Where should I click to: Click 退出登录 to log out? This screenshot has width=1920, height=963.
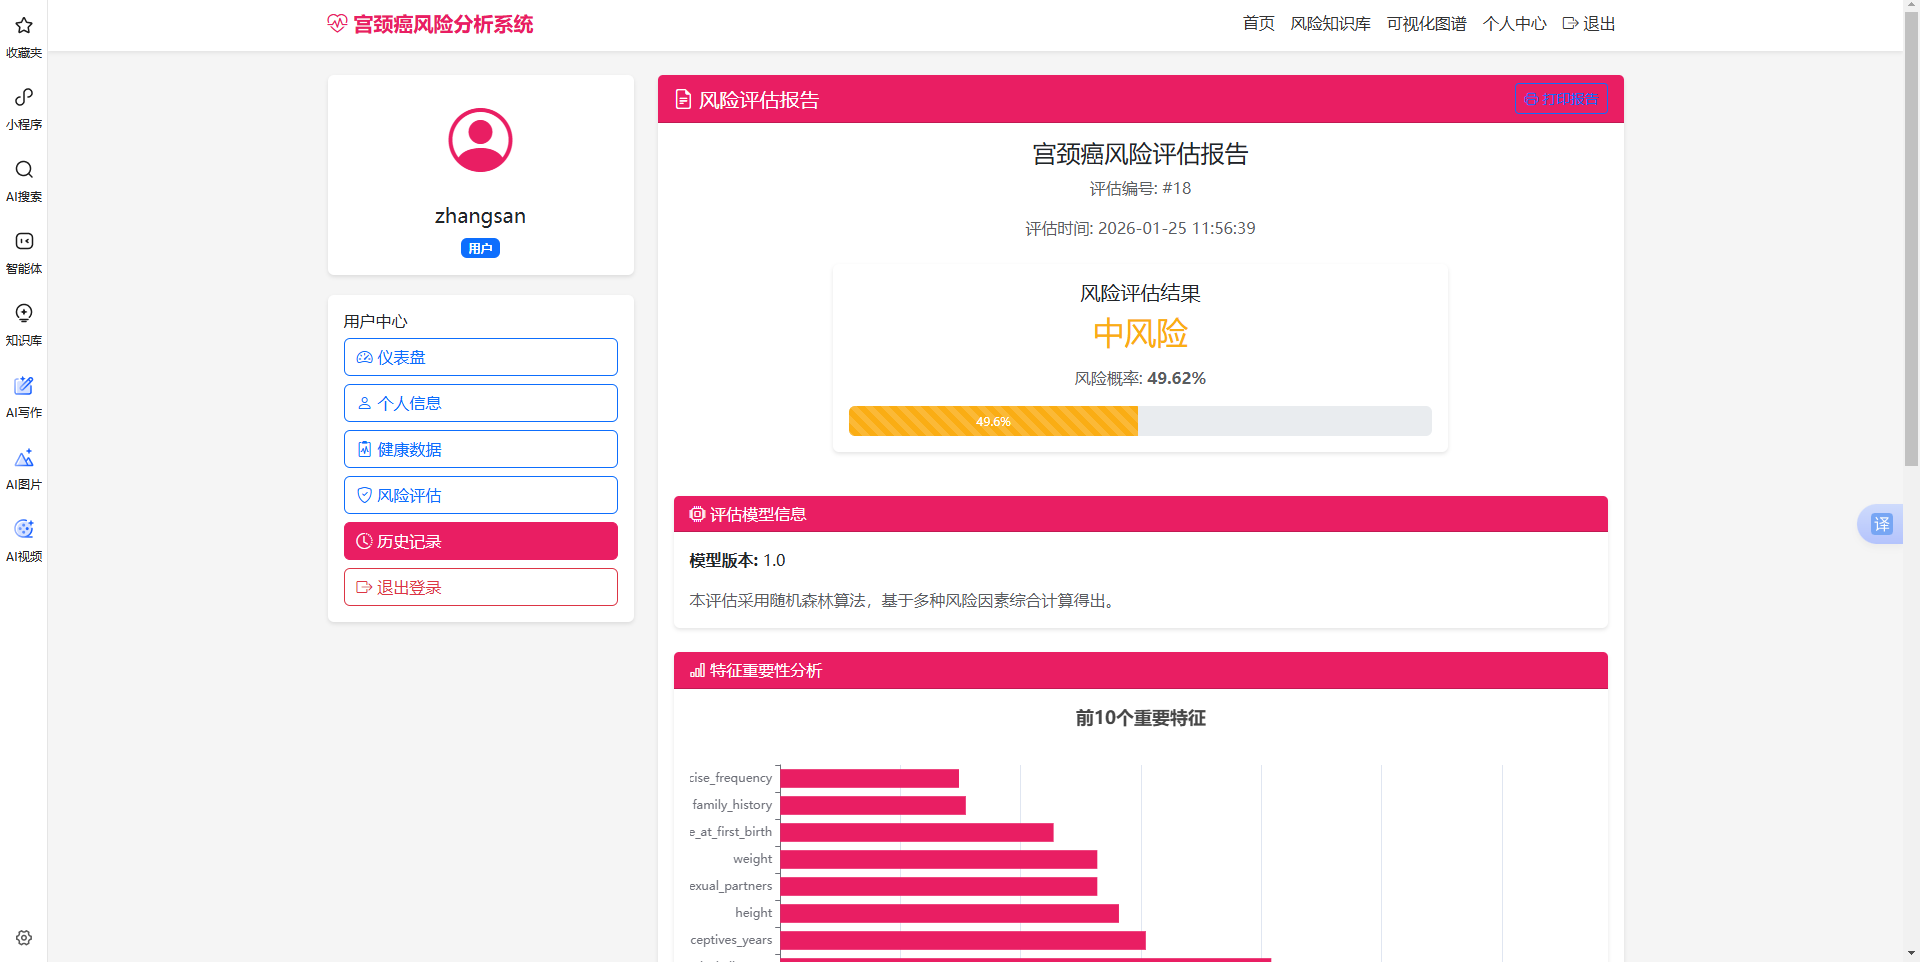point(480,587)
